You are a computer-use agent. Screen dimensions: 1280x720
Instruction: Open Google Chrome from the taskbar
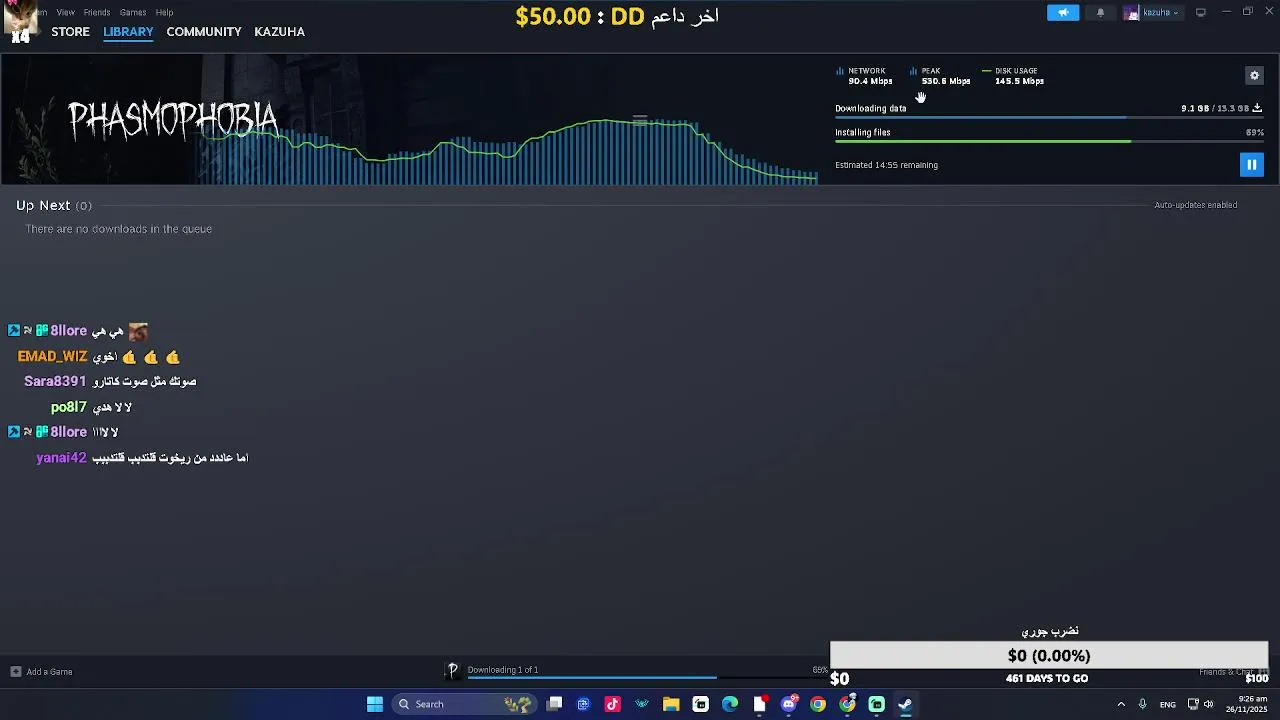pyautogui.click(x=818, y=704)
